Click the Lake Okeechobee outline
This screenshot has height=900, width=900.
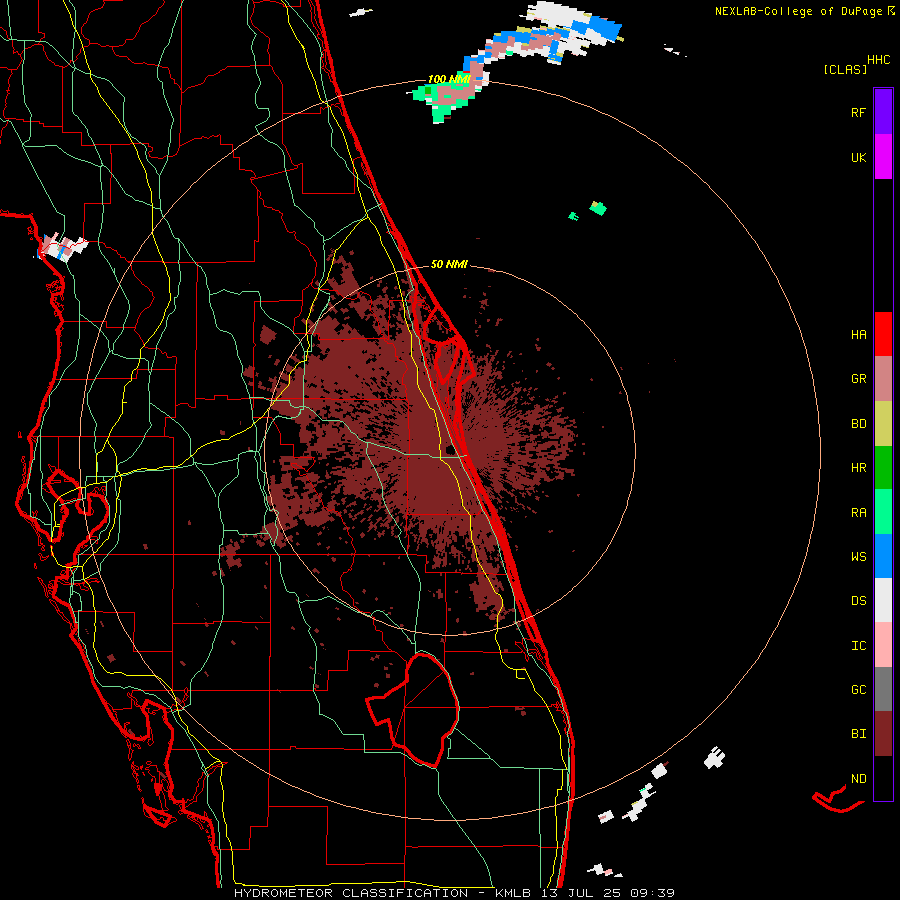coord(413,709)
